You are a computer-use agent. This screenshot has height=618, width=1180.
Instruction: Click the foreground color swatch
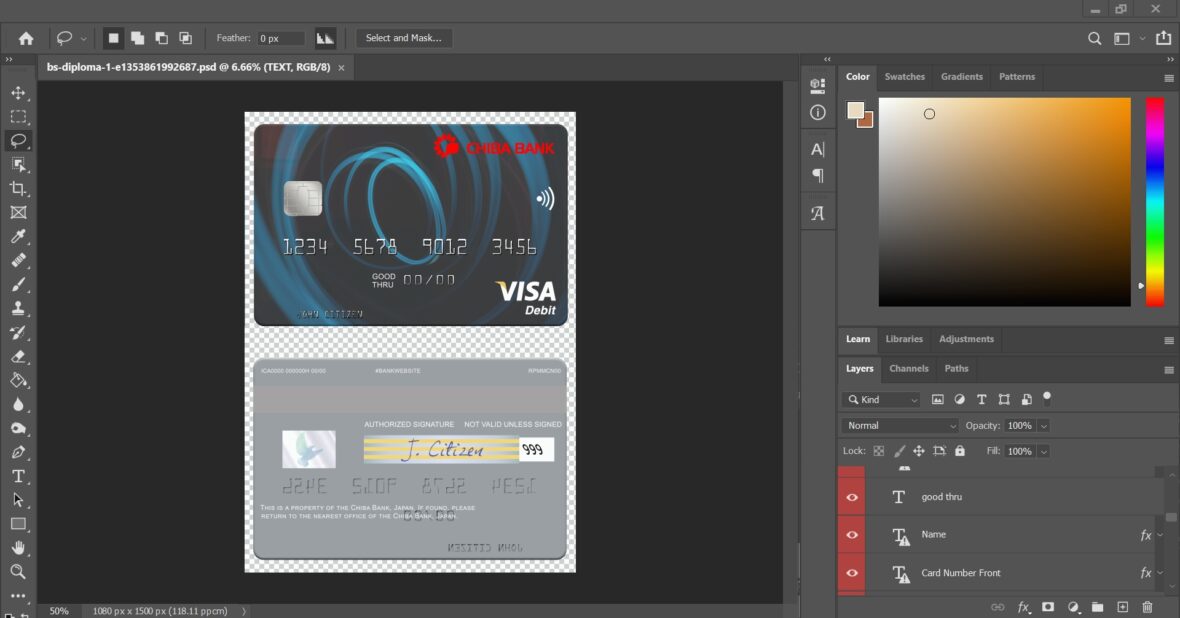pyautogui.click(x=855, y=111)
